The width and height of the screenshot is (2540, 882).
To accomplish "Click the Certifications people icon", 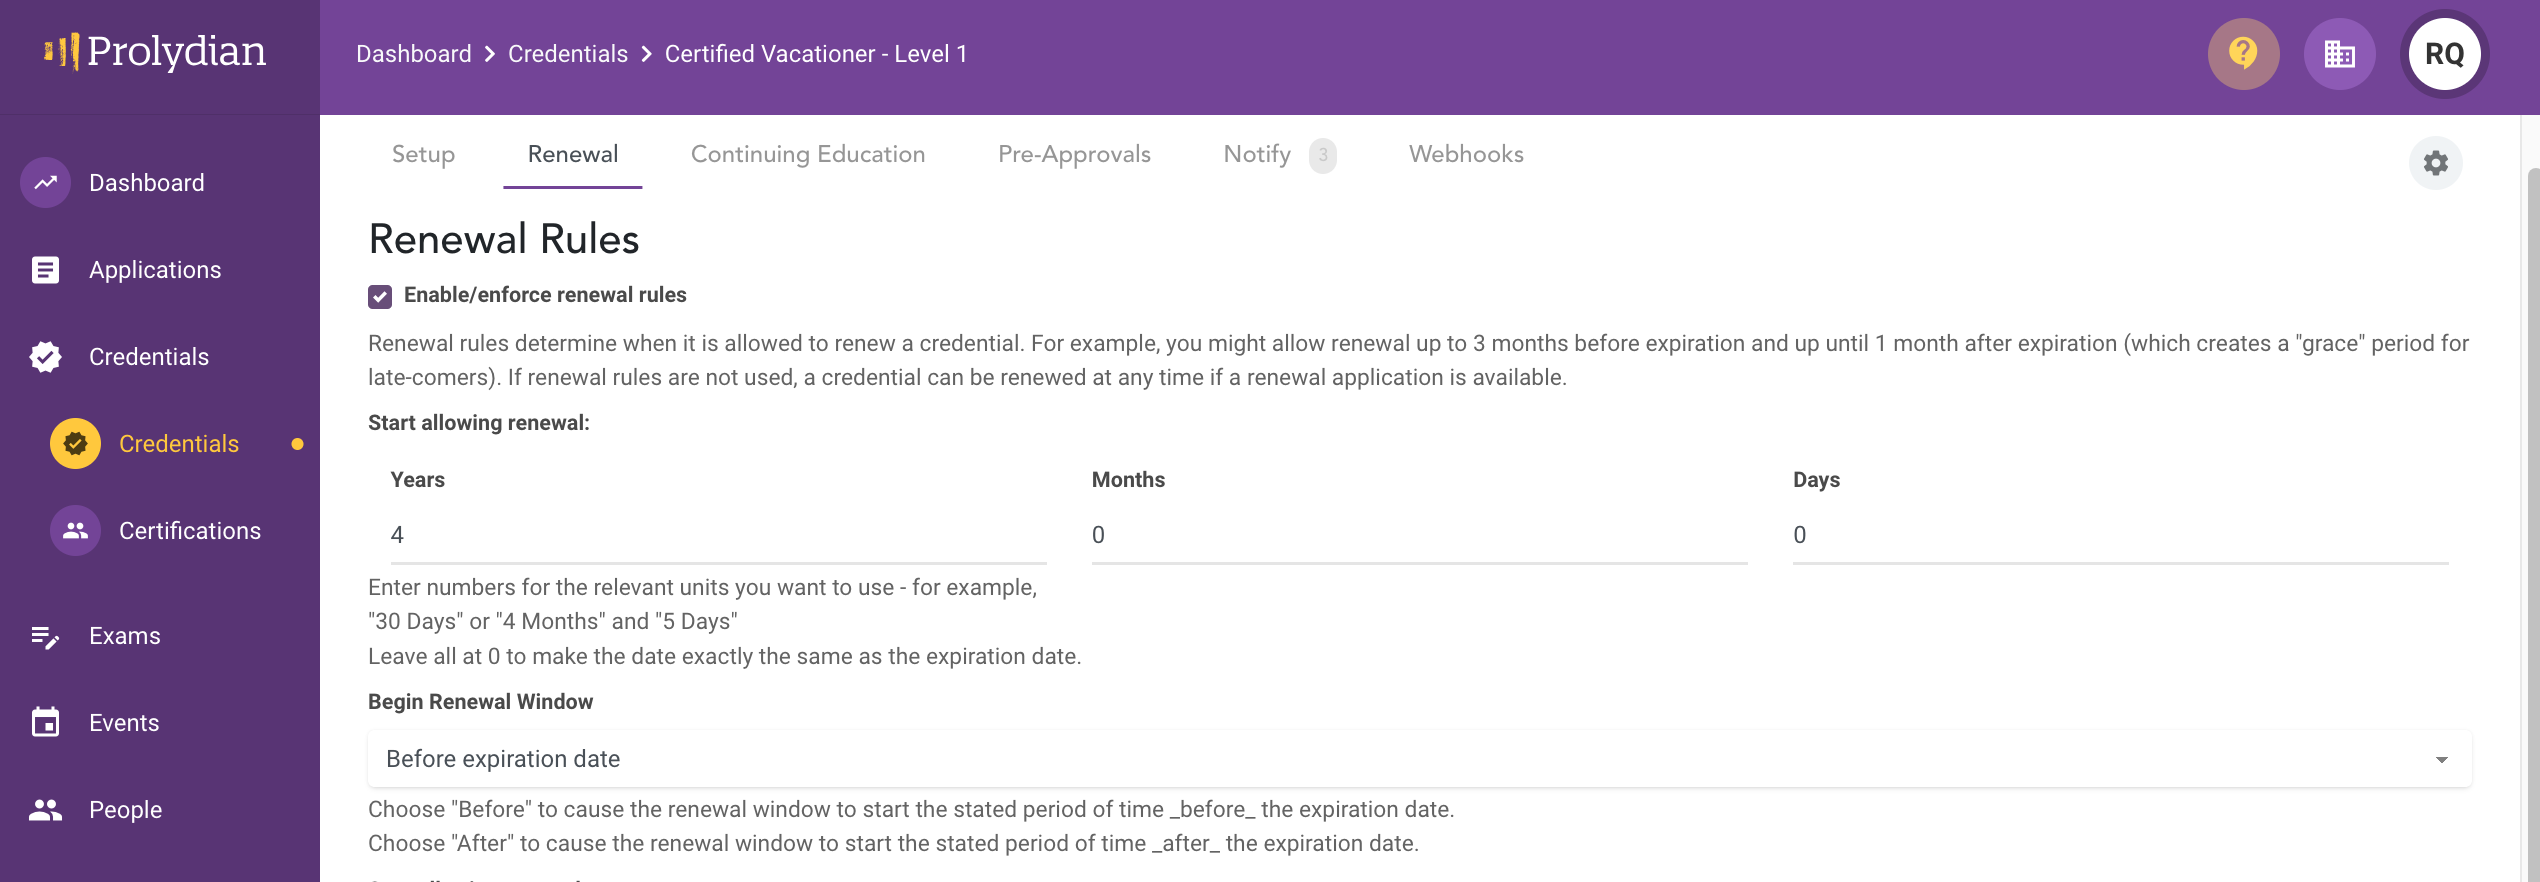I will pyautogui.click(x=76, y=531).
